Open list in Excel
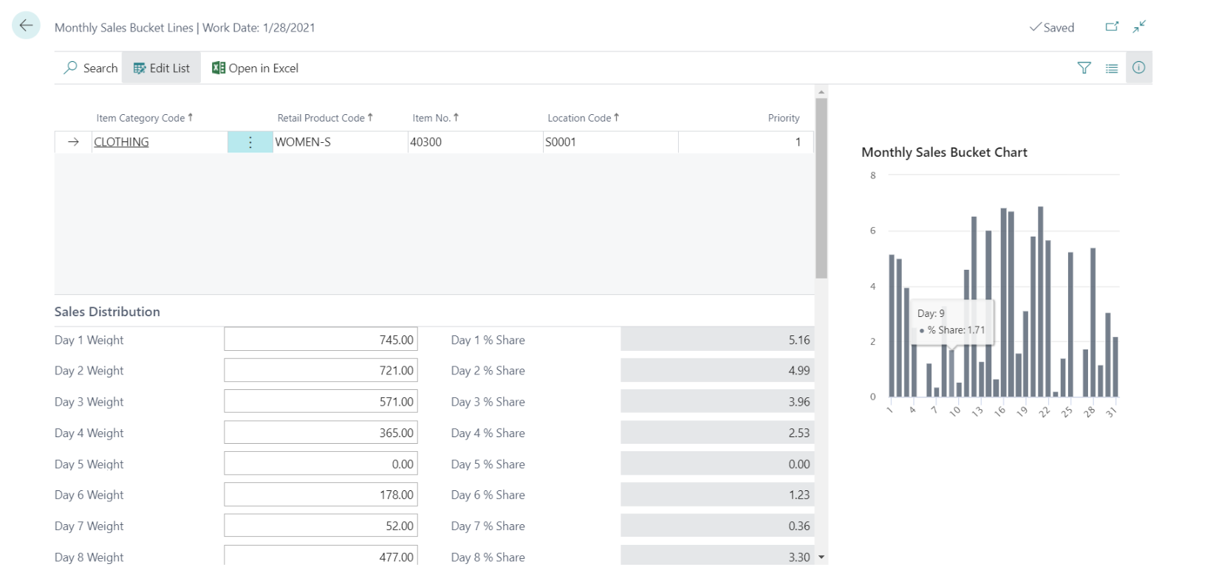 (x=255, y=68)
